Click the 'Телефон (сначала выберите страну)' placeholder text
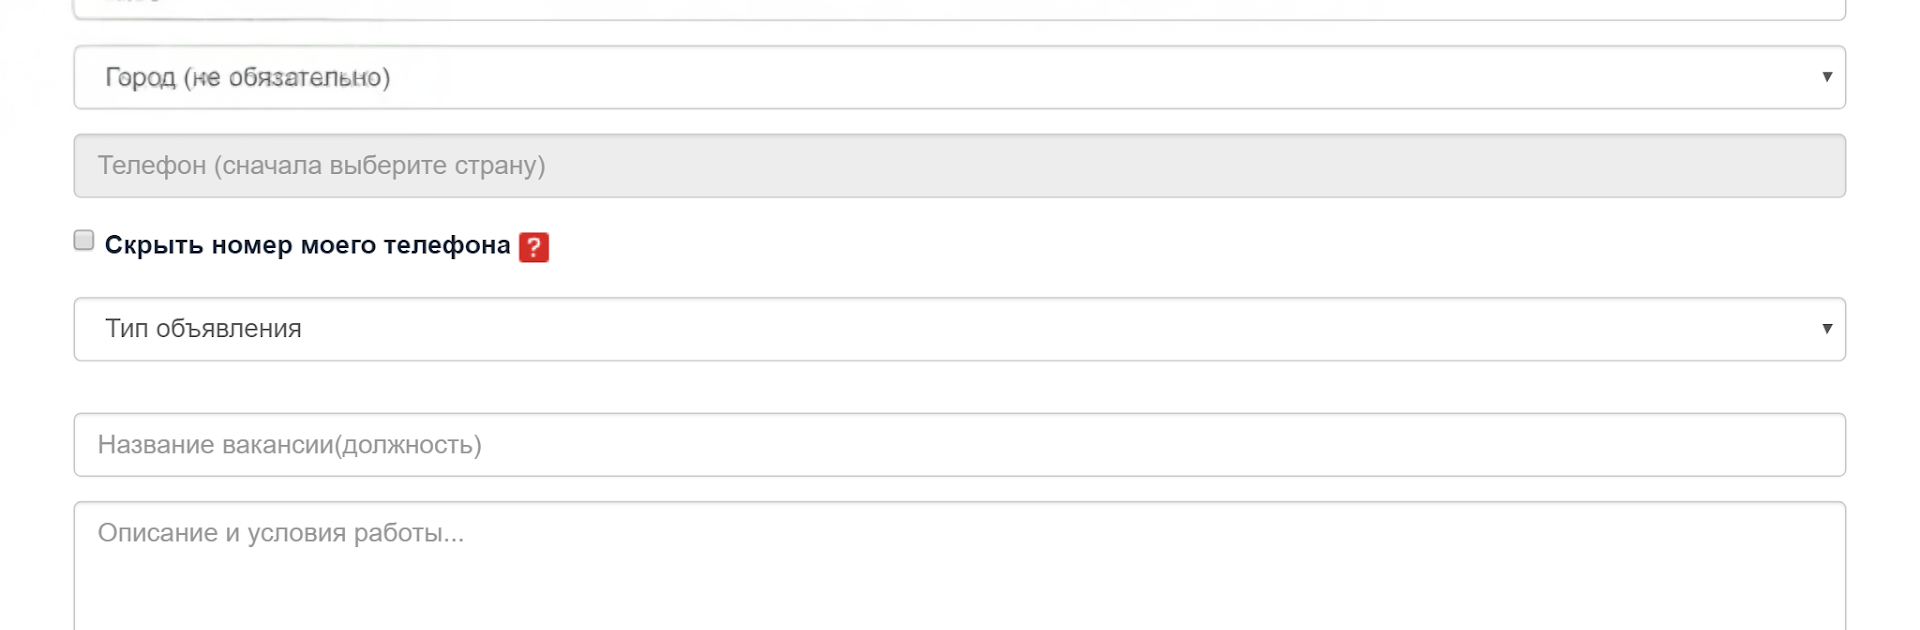Viewport: 1920px width, 630px height. point(321,166)
